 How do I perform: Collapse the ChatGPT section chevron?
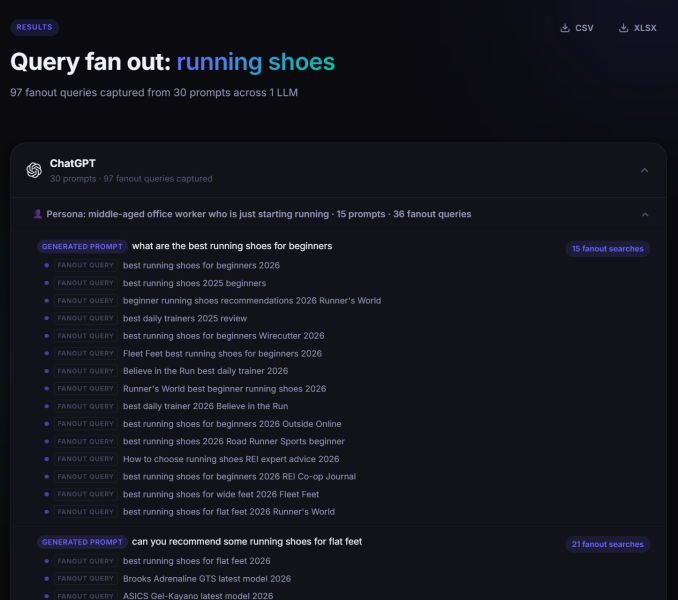coord(644,170)
